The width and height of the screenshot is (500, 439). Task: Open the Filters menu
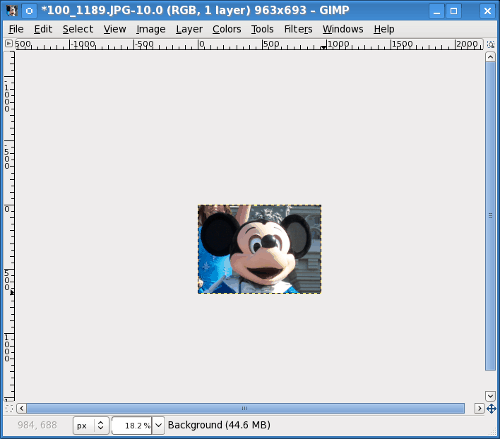tap(298, 29)
